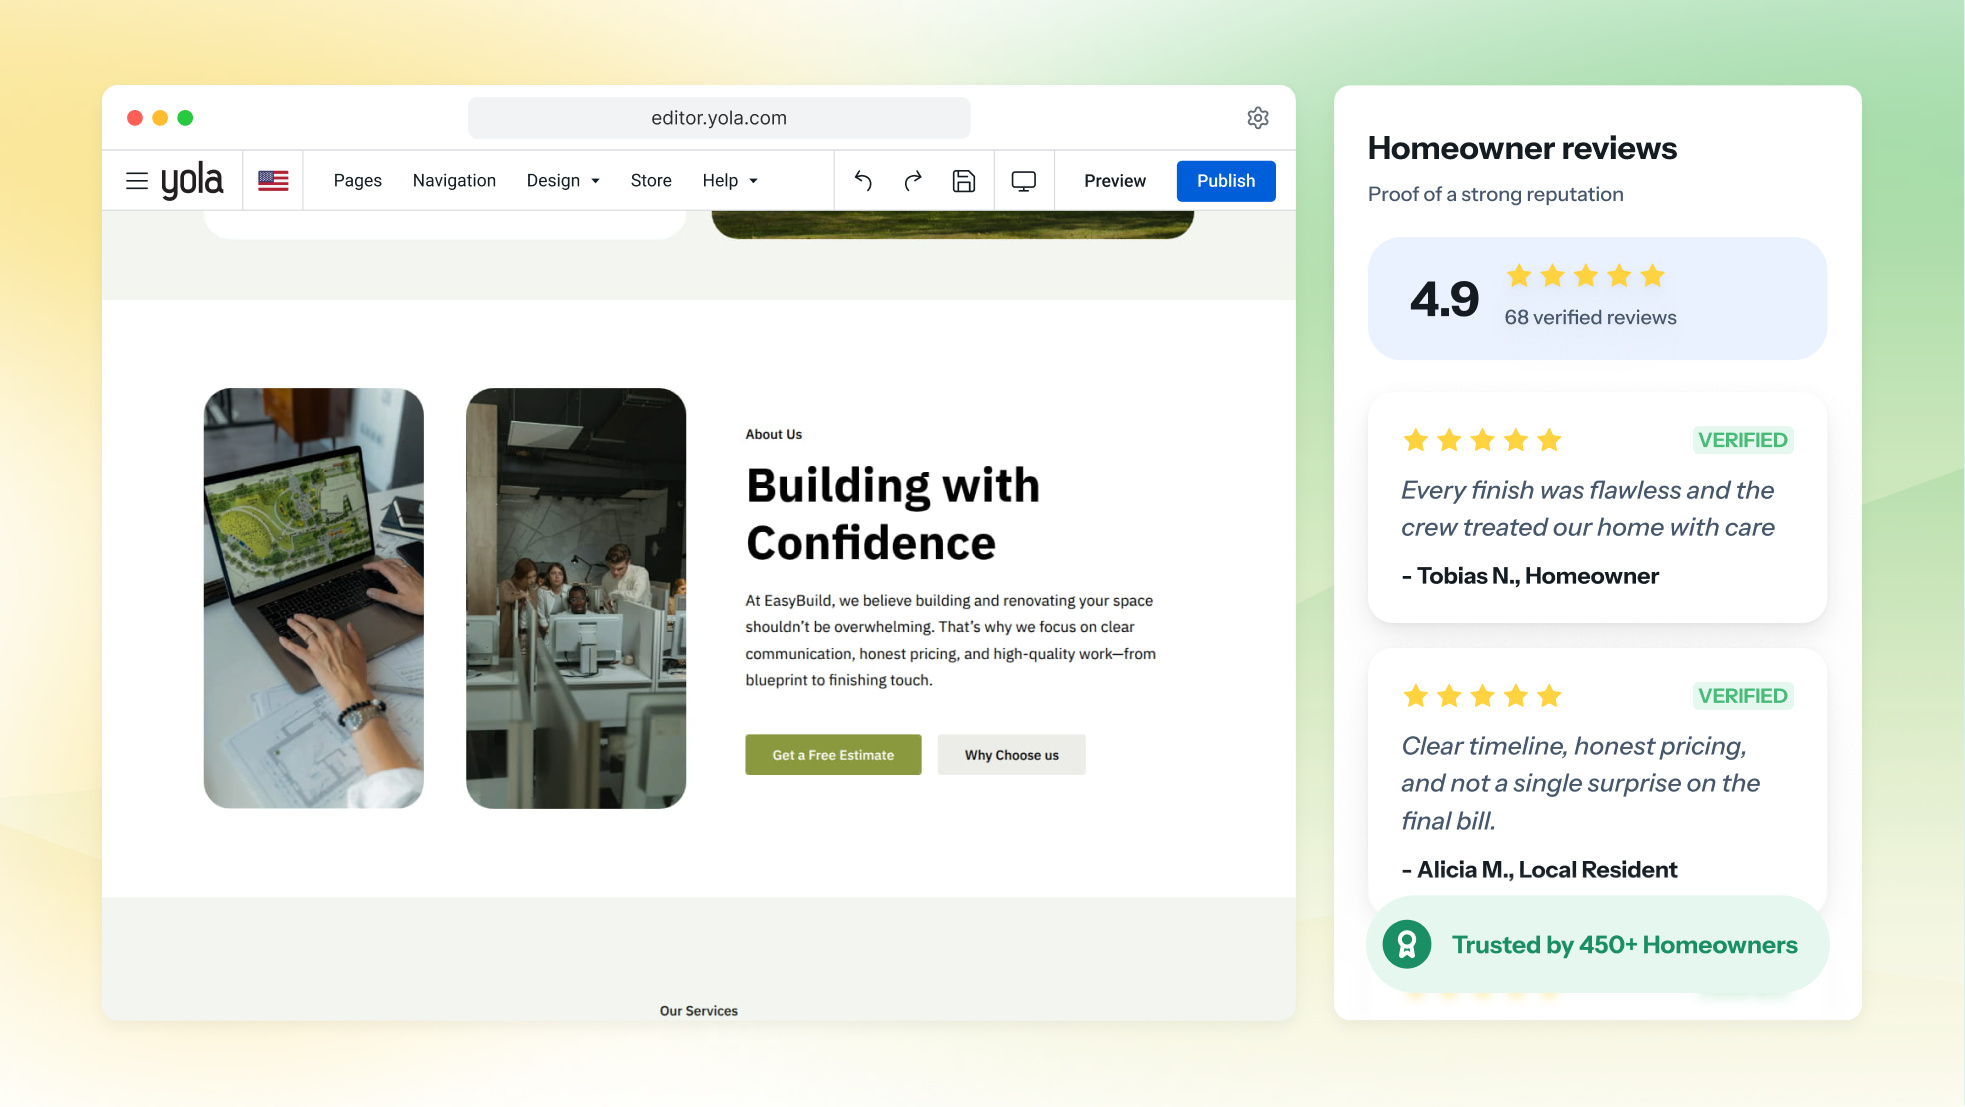Open the Store menu
The height and width of the screenshot is (1107, 1965).
[x=651, y=181]
